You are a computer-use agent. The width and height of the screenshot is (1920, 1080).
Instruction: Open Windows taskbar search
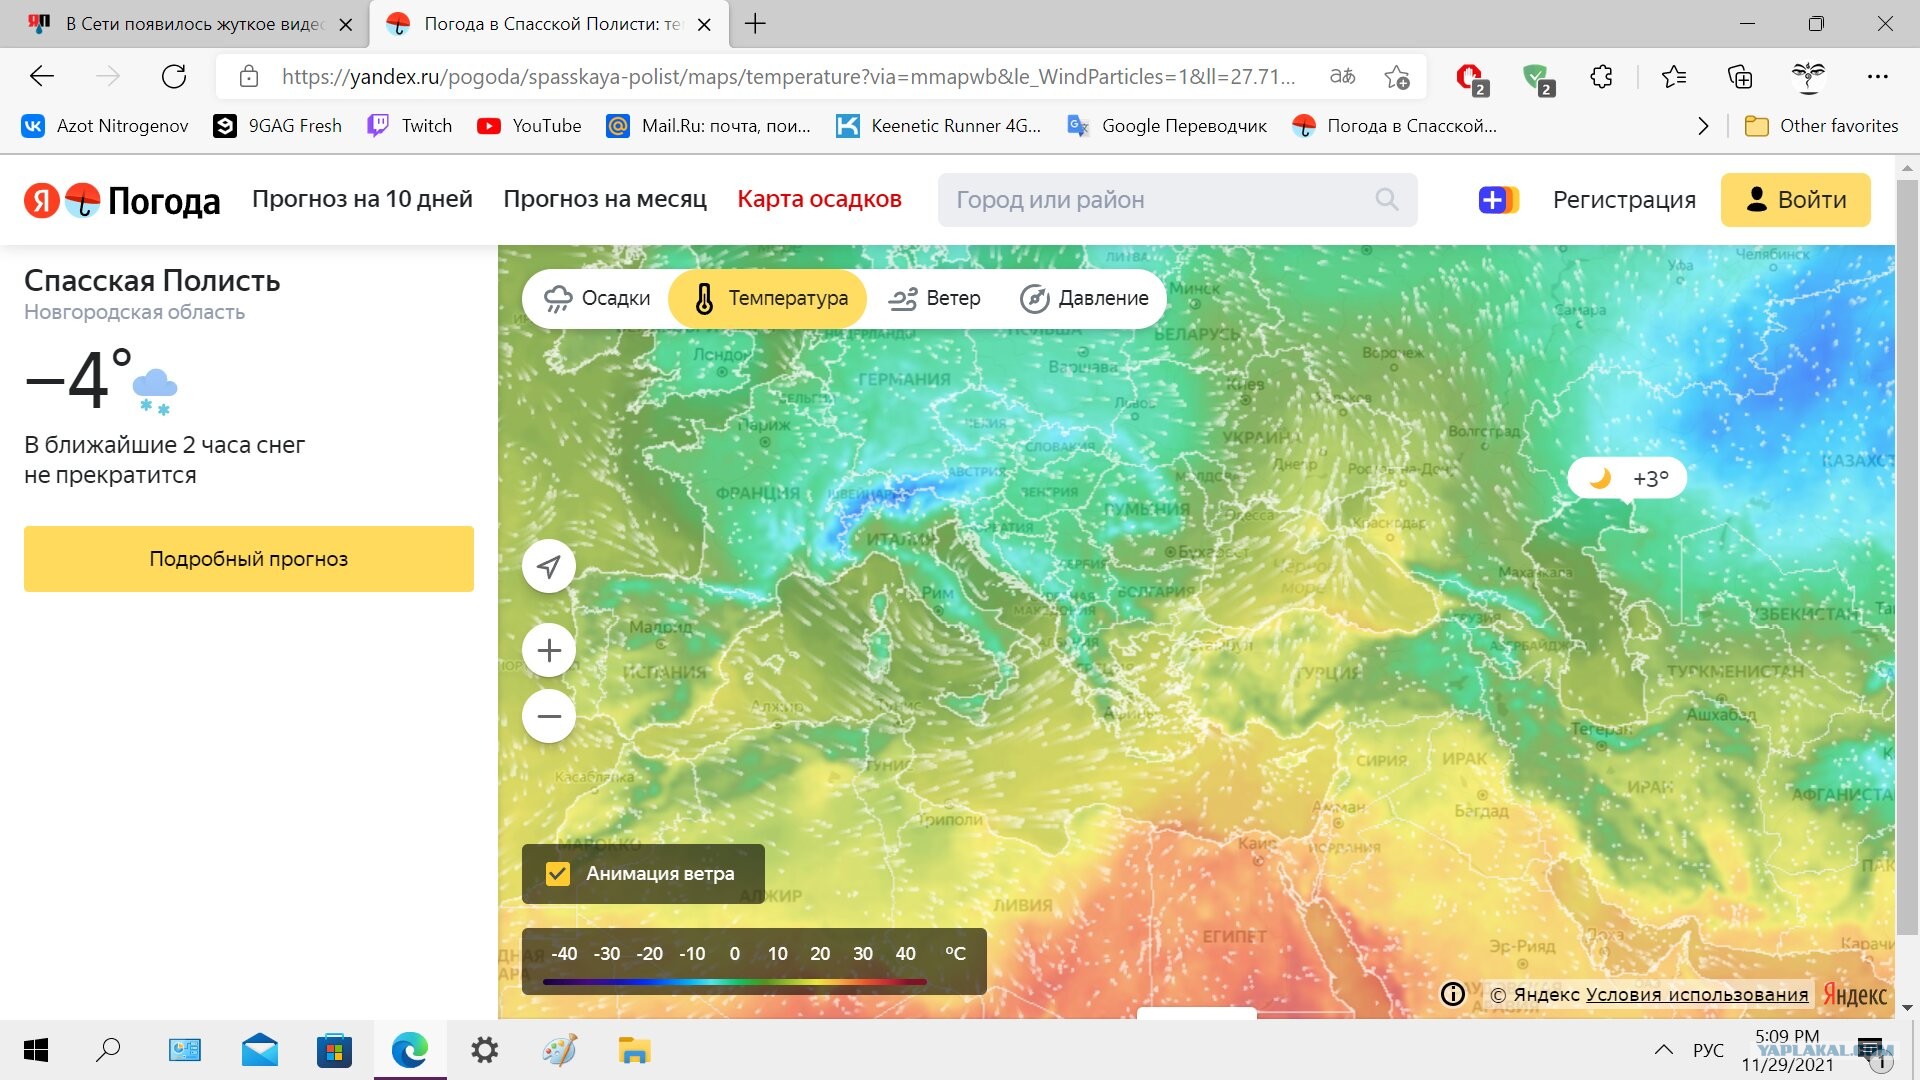tap(108, 1050)
